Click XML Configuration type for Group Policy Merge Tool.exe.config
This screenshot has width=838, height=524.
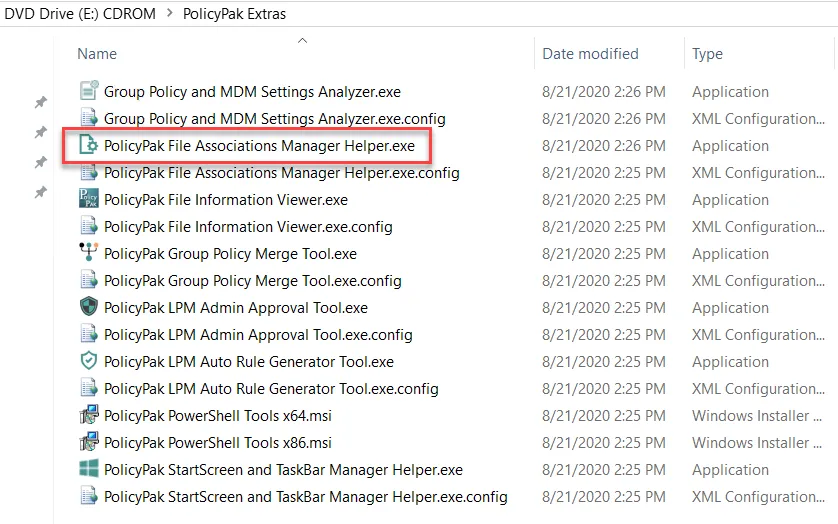[x=758, y=281]
